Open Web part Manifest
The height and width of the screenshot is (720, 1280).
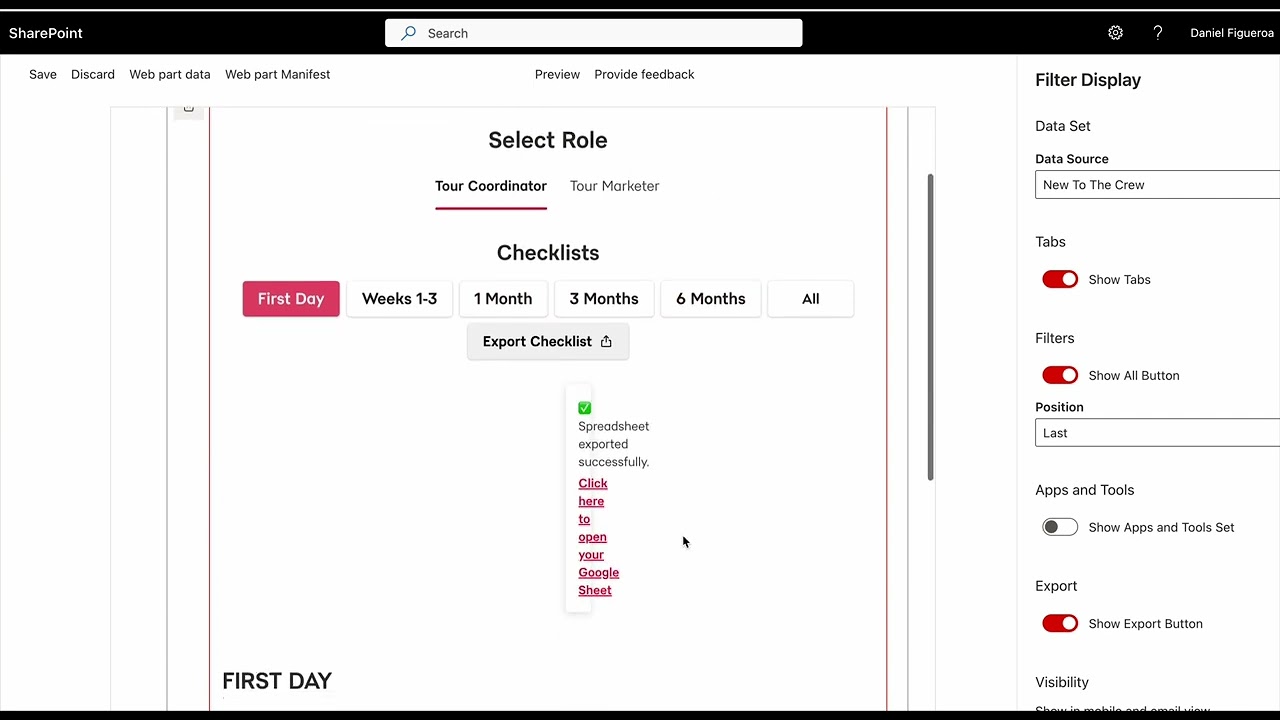[x=277, y=74]
